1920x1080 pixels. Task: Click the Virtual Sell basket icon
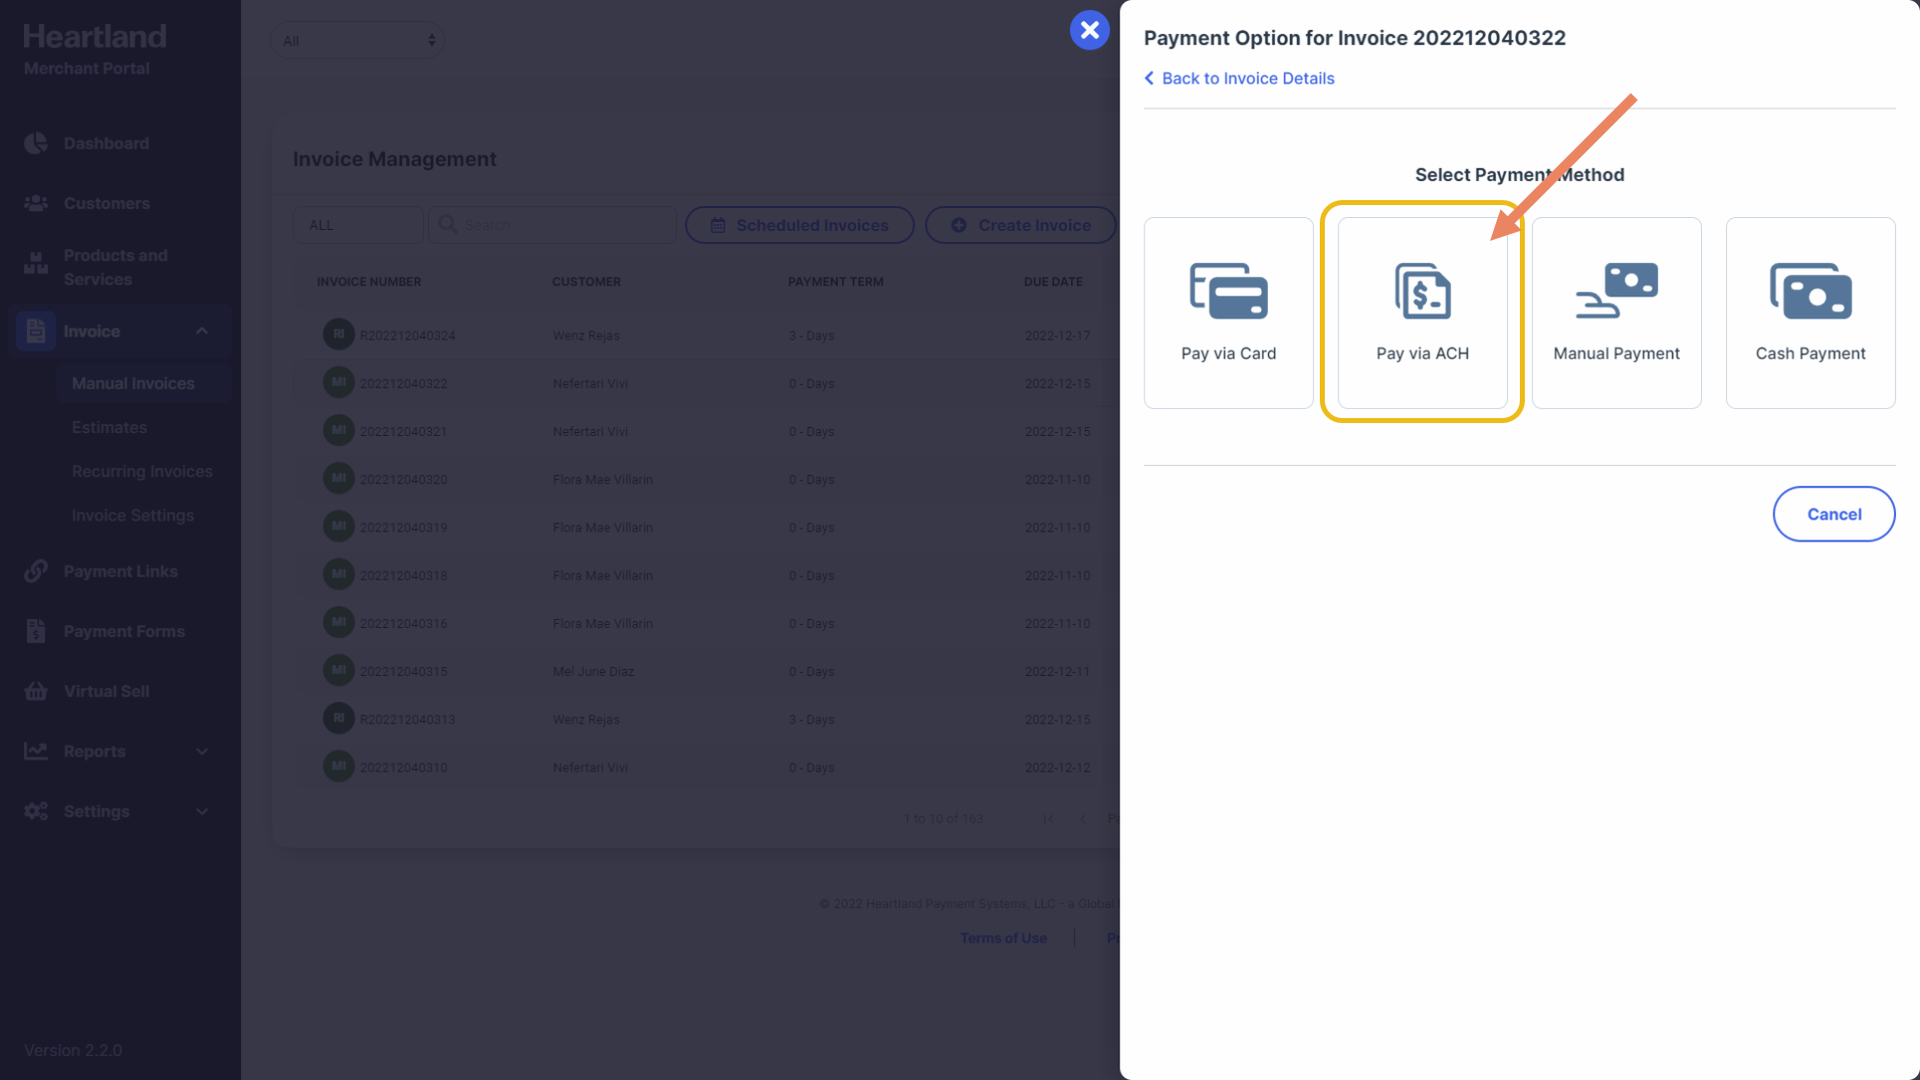36,691
